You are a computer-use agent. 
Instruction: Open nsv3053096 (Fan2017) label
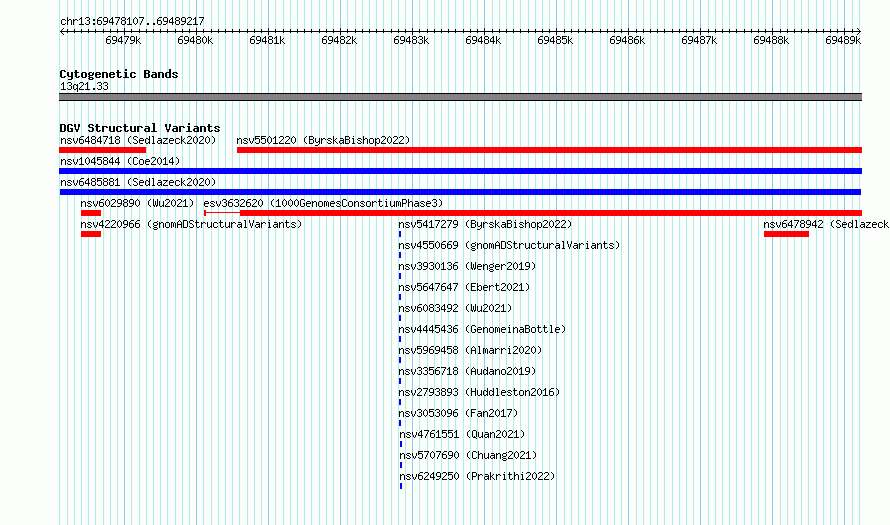click(x=458, y=413)
